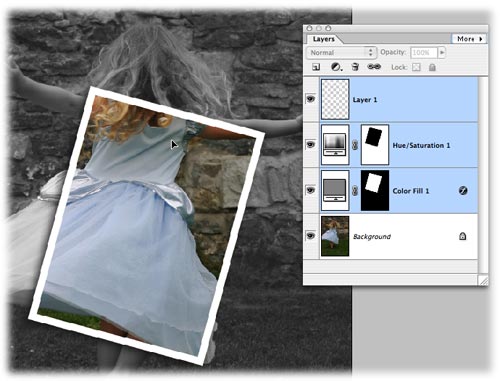Close the Layers panel window

click(309, 28)
